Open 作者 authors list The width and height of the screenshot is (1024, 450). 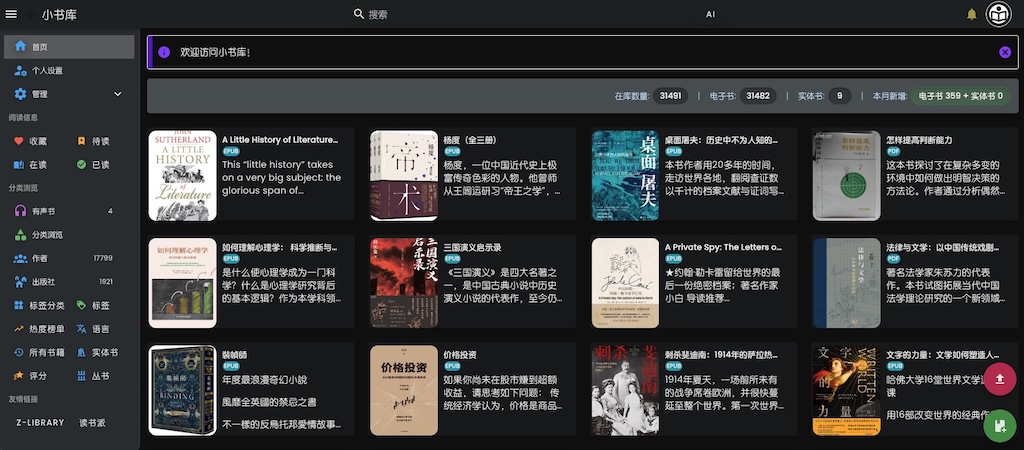coord(69,258)
